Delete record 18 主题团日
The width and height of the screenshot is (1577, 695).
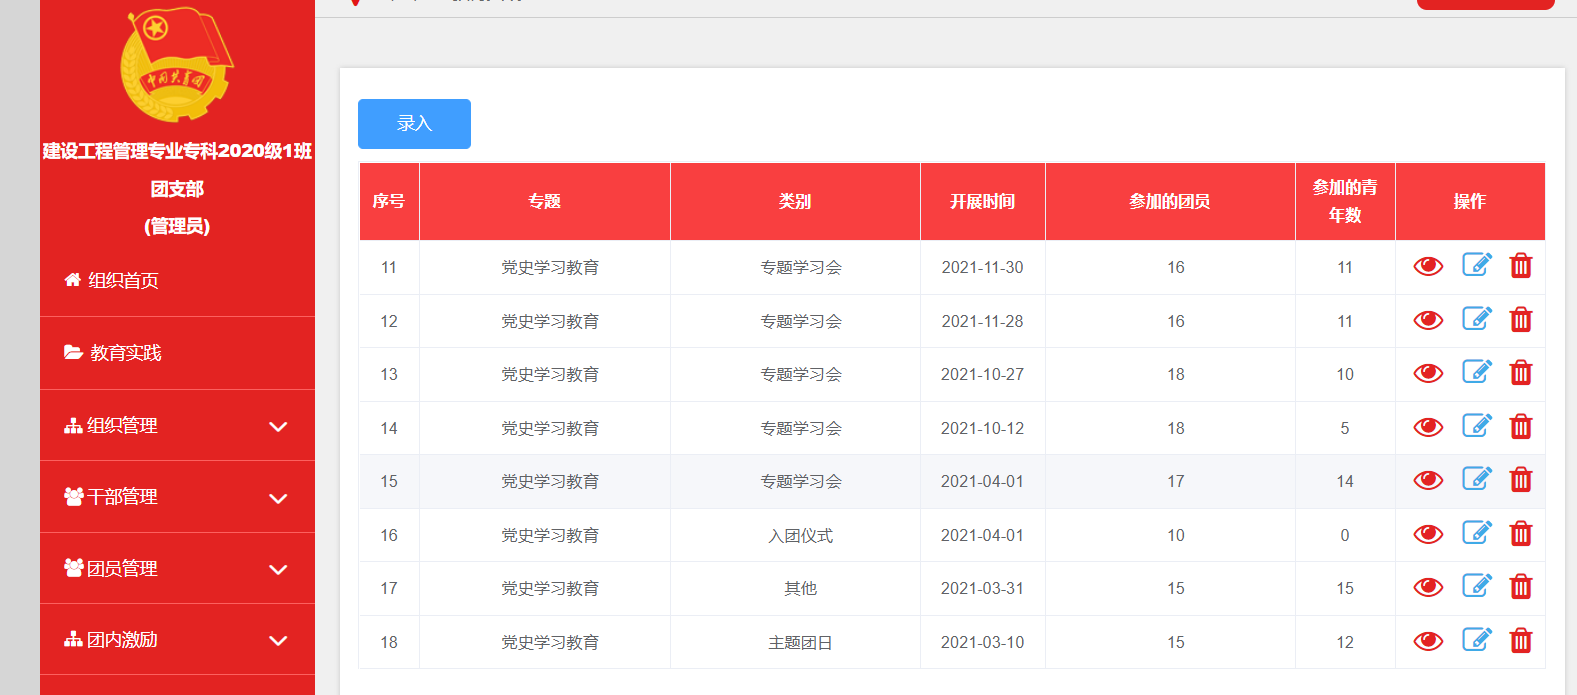(1520, 641)
